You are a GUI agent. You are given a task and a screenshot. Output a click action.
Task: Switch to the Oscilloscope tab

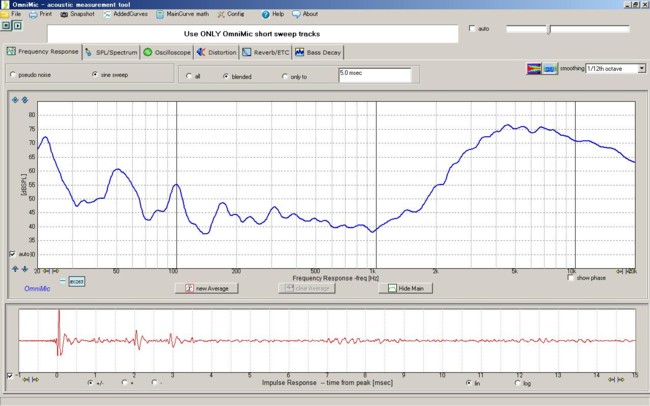click(x=167, y=53)
